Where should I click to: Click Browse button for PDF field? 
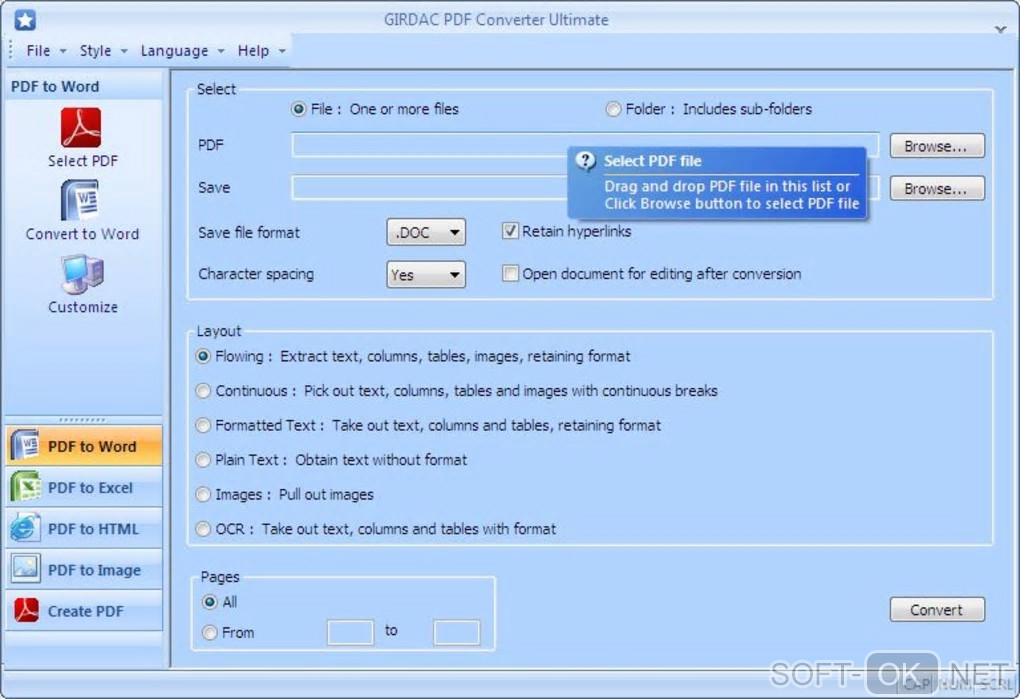point(937,146)
